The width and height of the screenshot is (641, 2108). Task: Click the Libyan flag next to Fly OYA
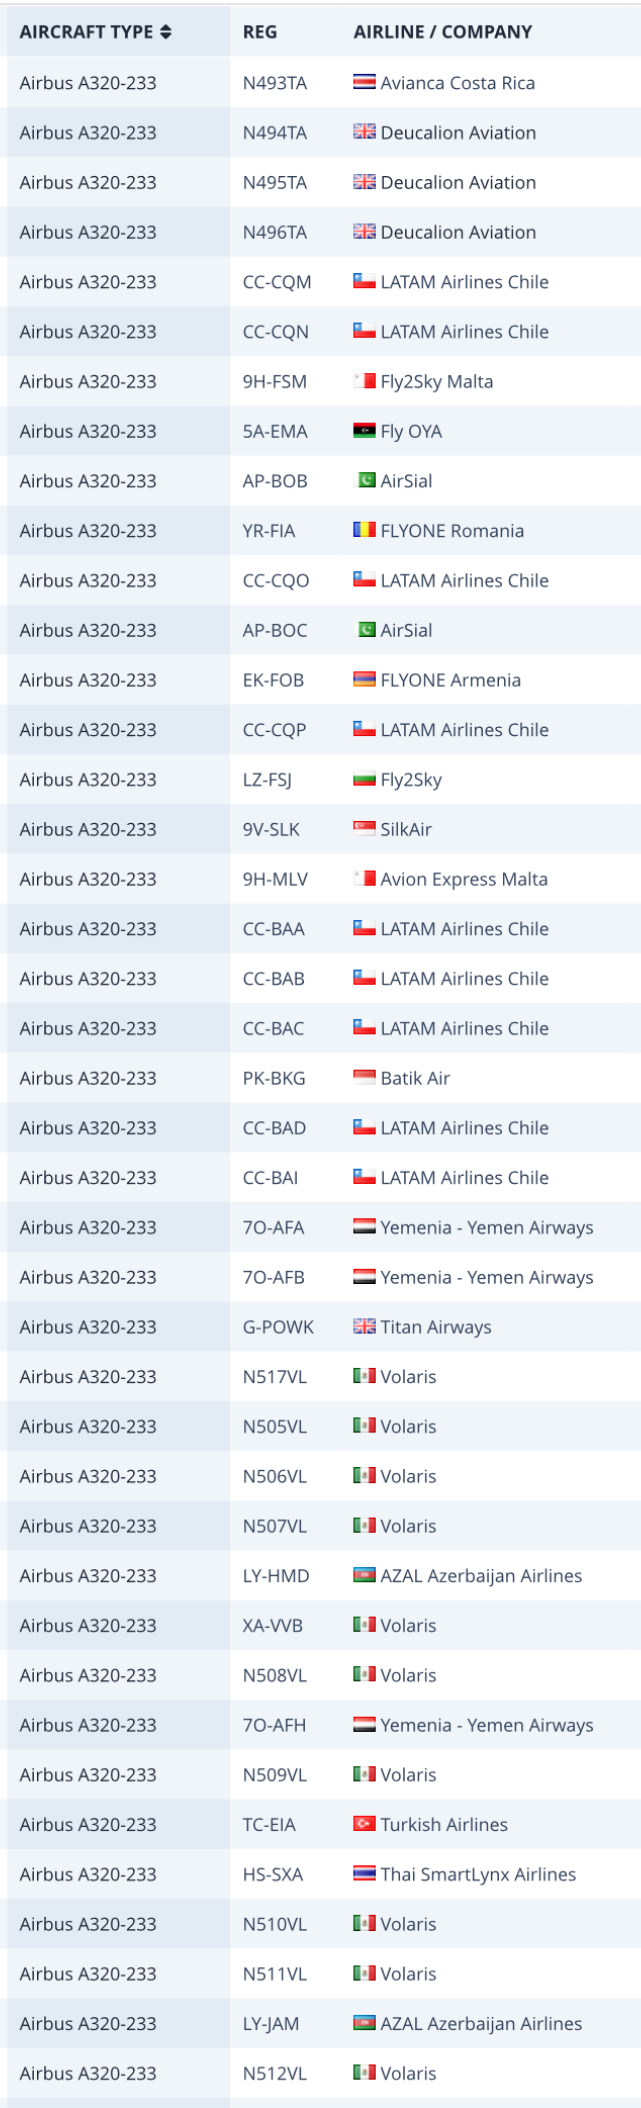[x=364, y=431]
